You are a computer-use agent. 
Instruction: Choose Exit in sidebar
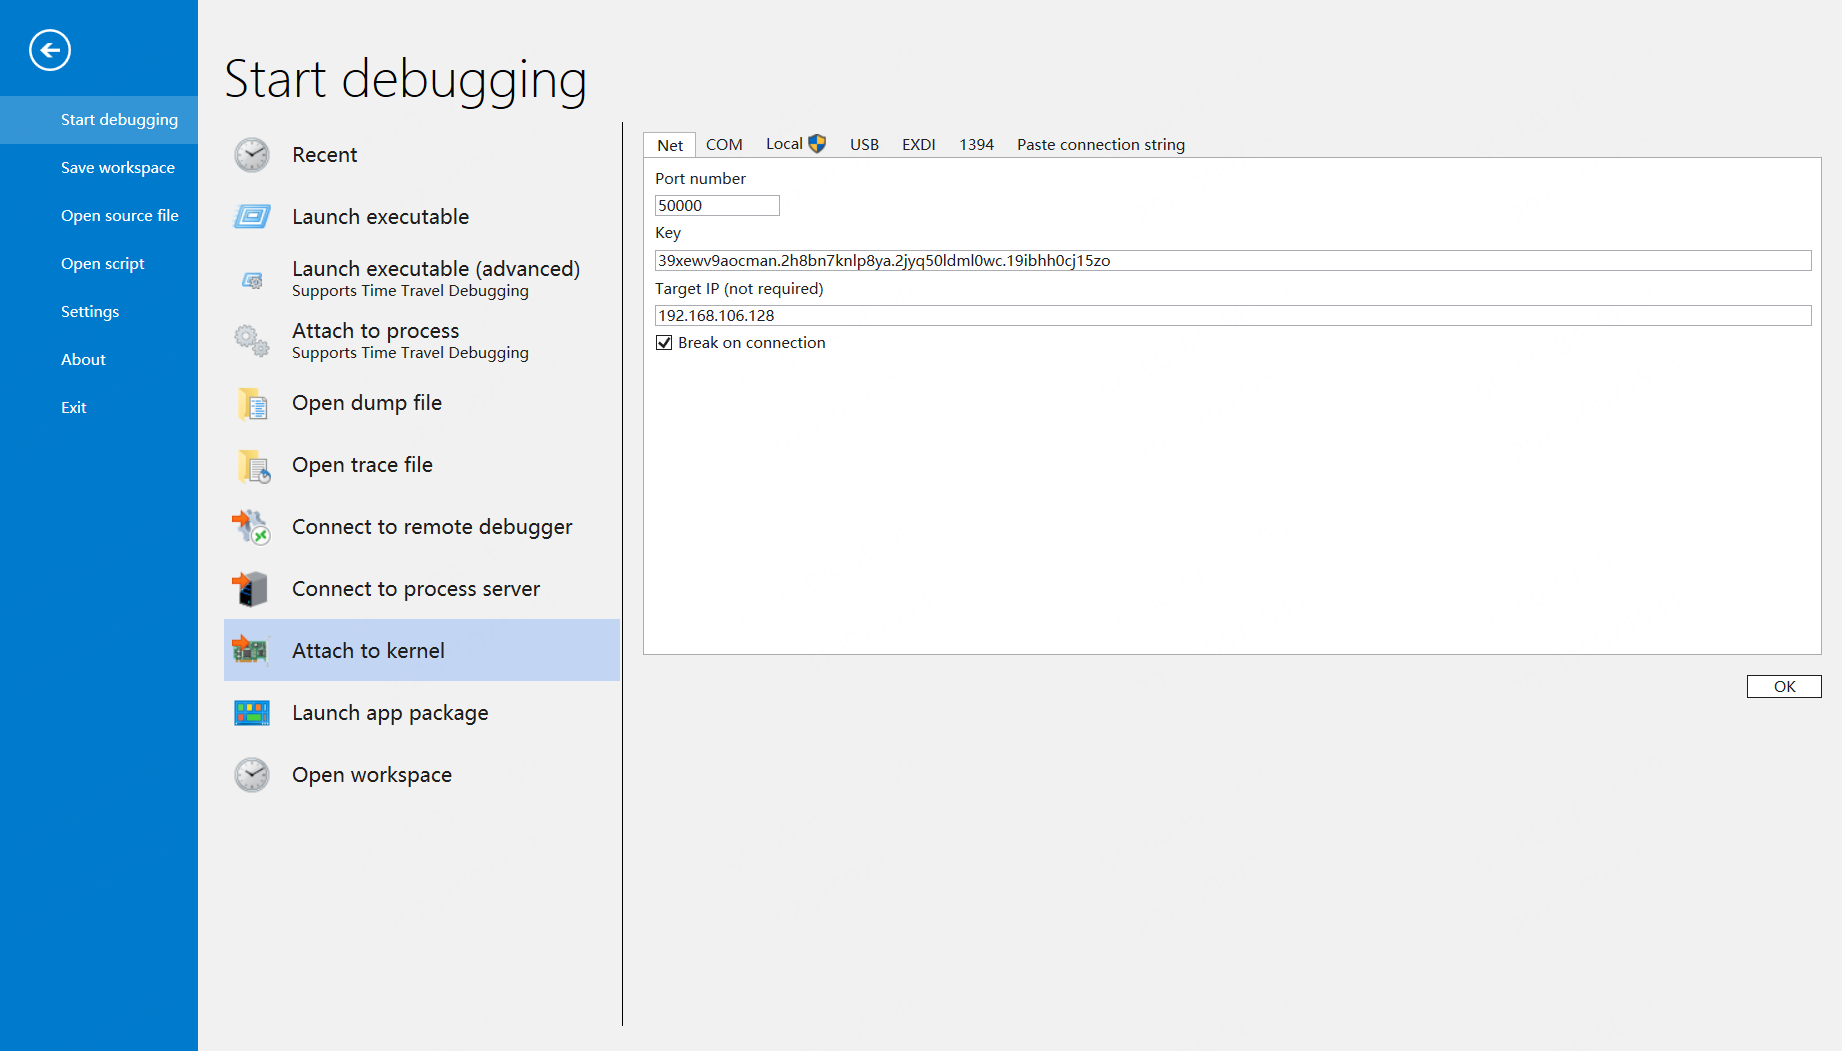point(99,408)
